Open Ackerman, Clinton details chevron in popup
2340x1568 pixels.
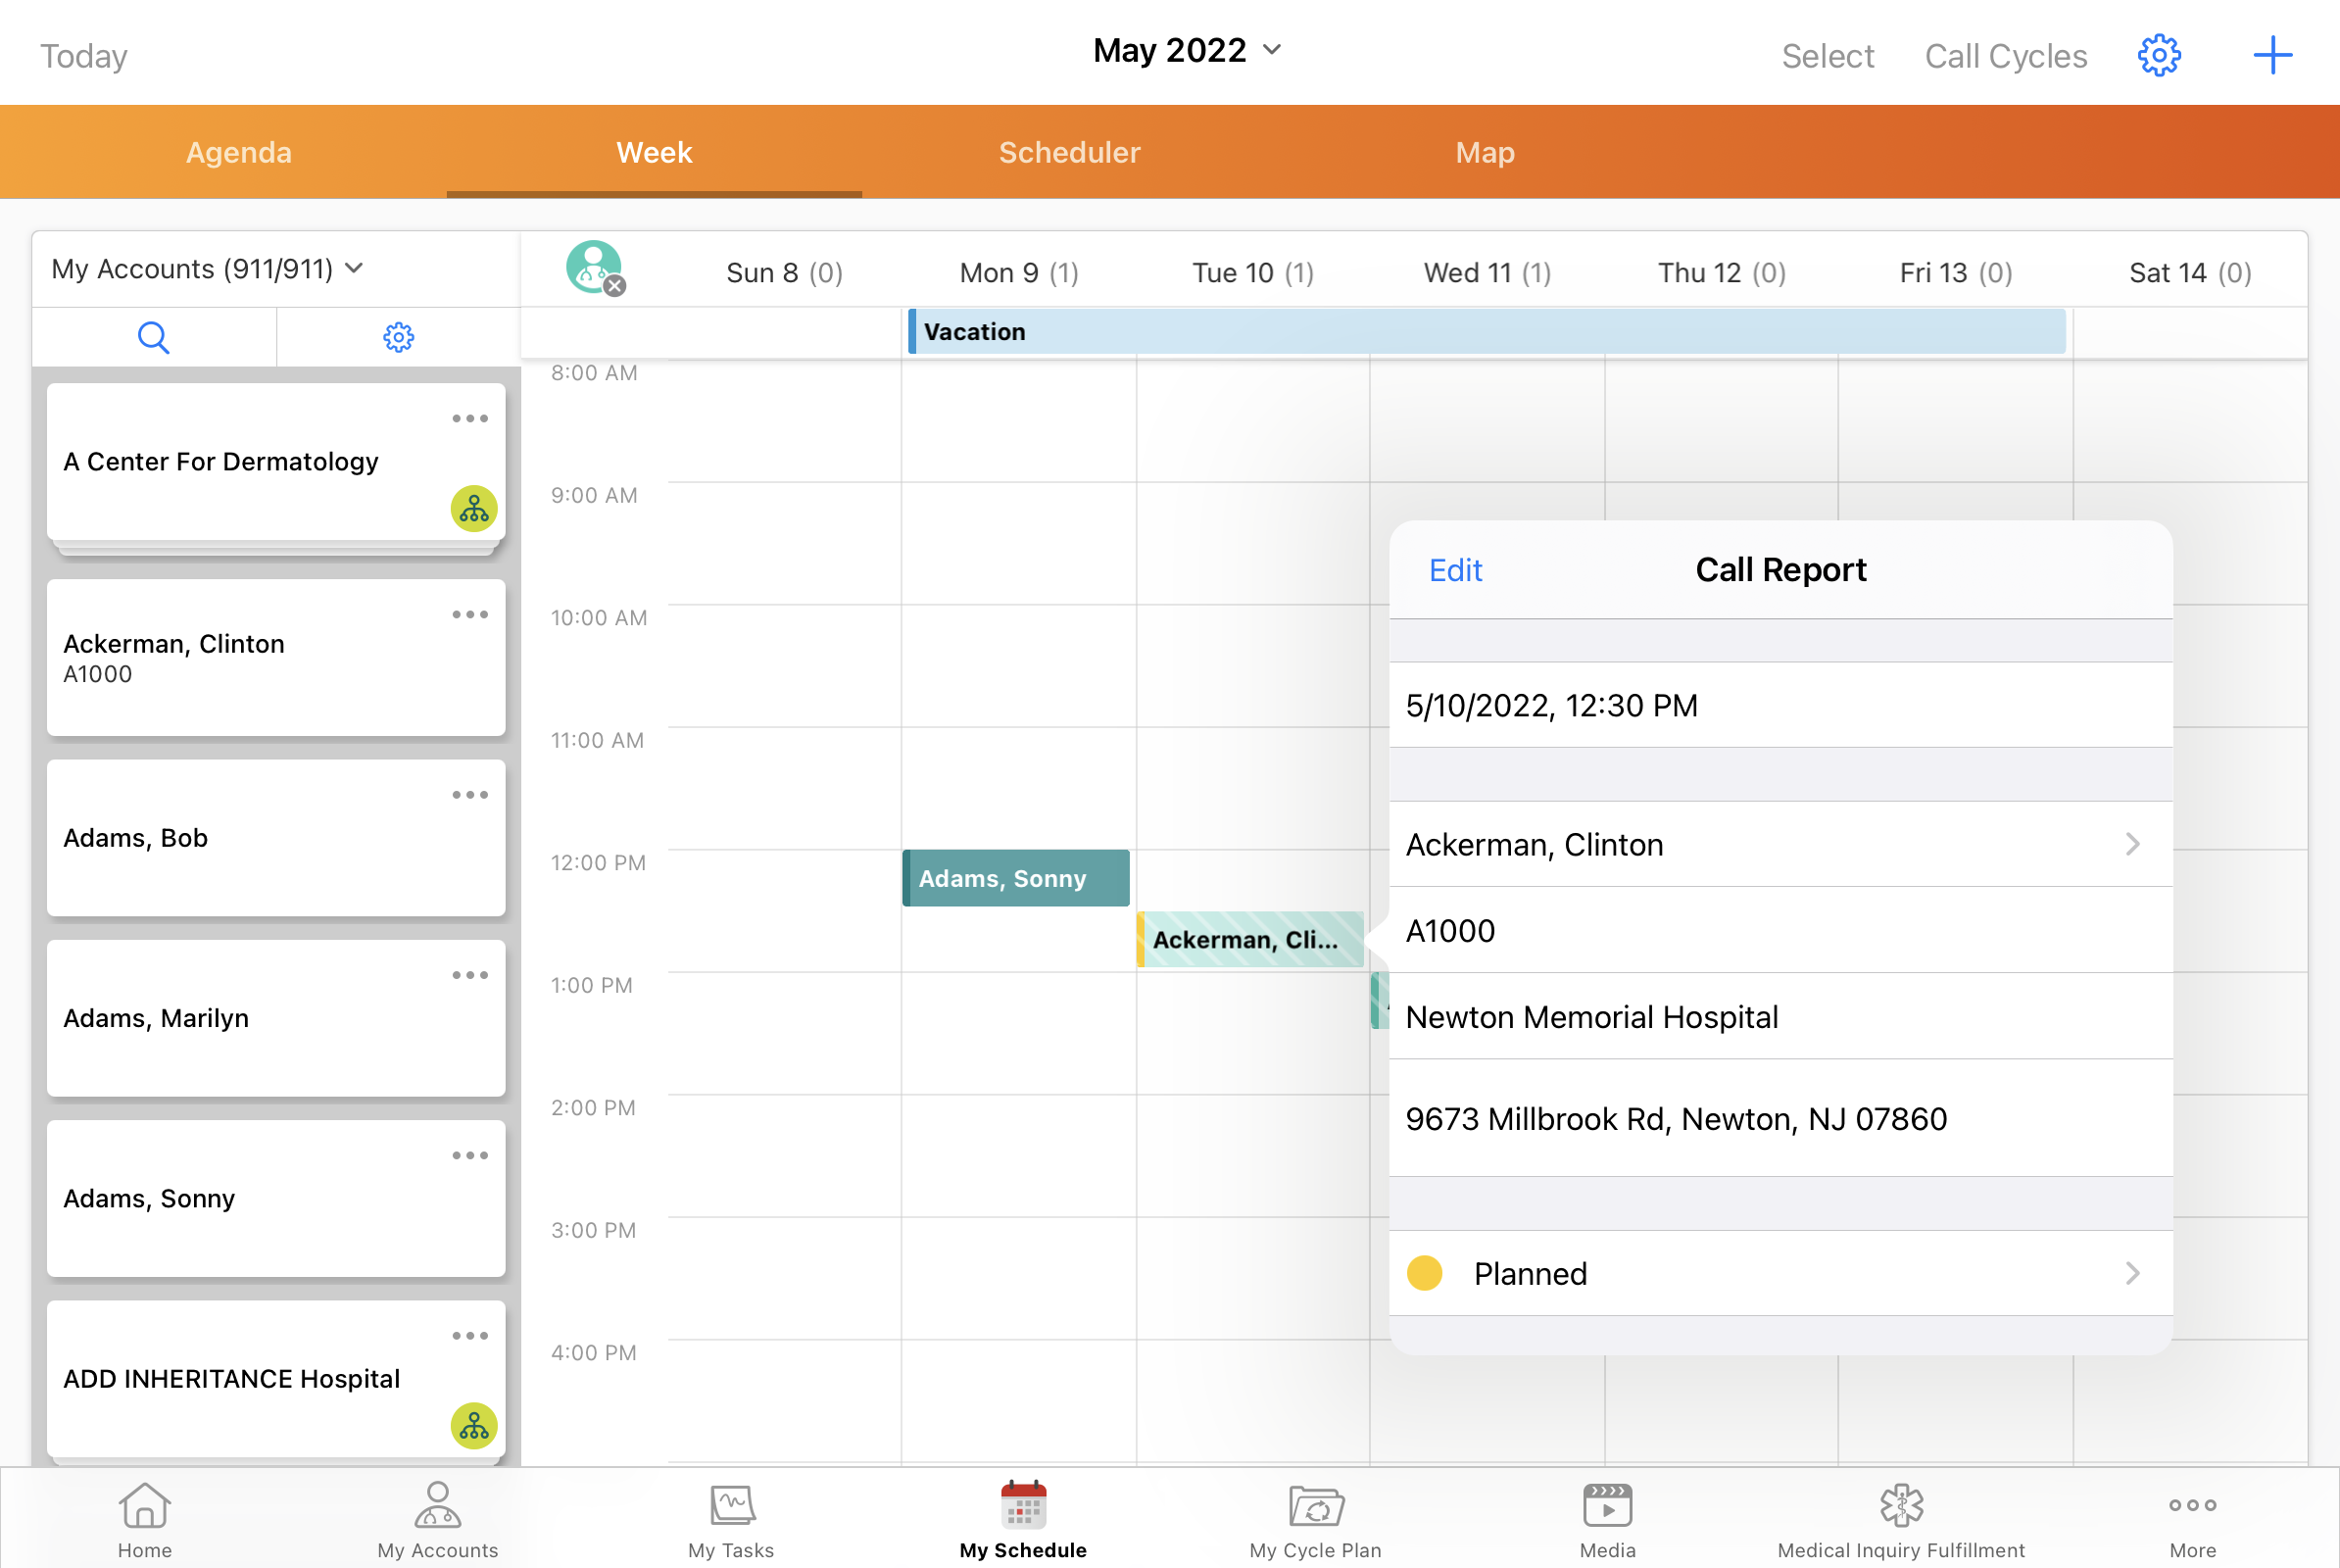[x=2132, y=844]
